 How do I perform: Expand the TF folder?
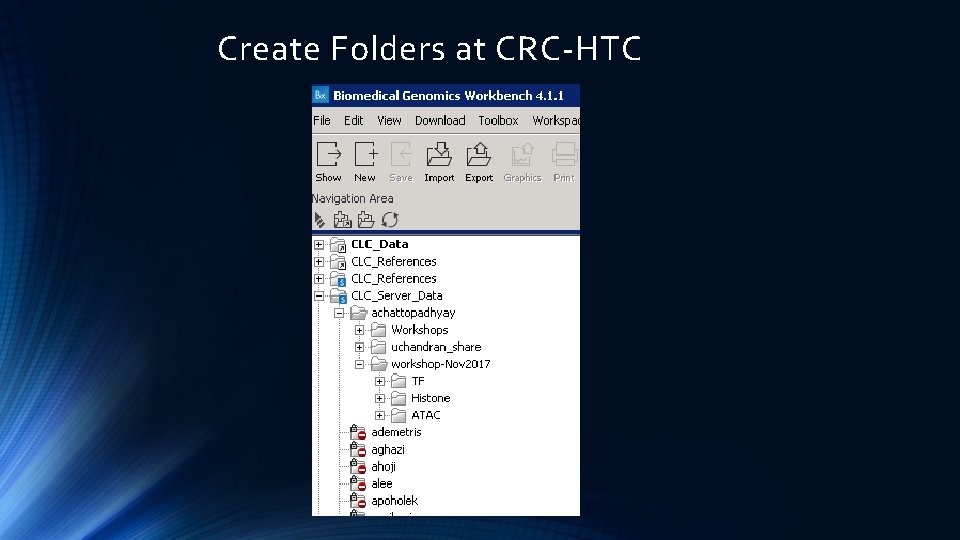[x=380, y=381]
